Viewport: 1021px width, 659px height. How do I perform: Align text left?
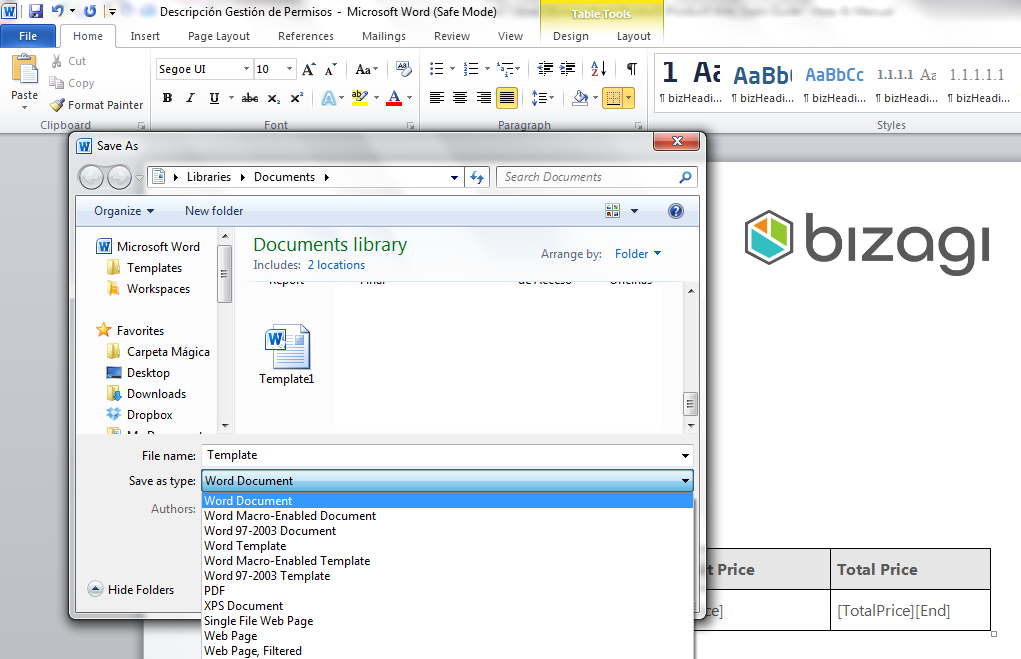point(437,98)
